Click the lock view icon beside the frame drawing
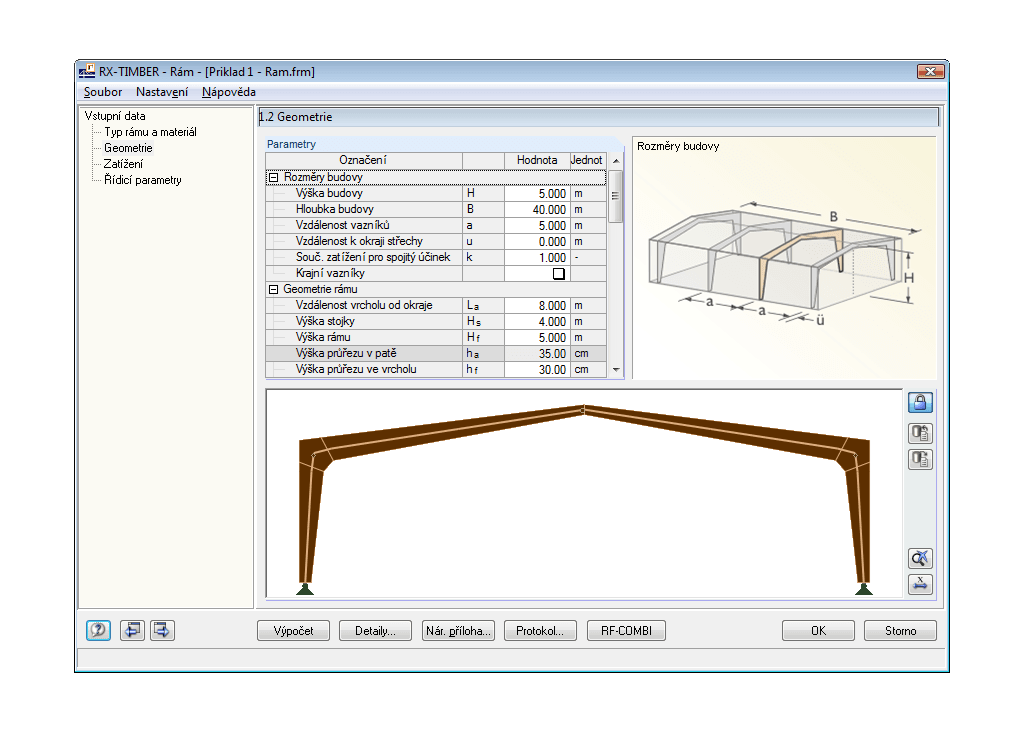This screenshot has width=1024, height=733. tap(920, 402)
